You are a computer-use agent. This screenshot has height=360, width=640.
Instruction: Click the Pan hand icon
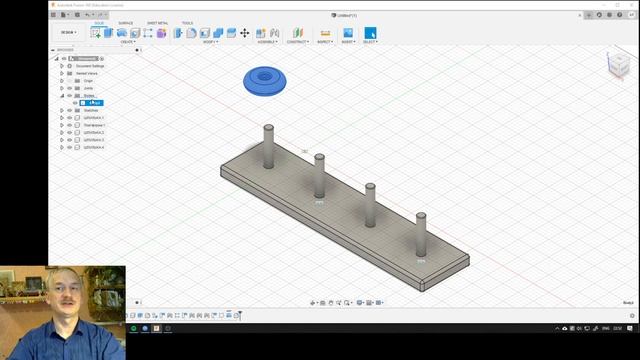[331, 303]
